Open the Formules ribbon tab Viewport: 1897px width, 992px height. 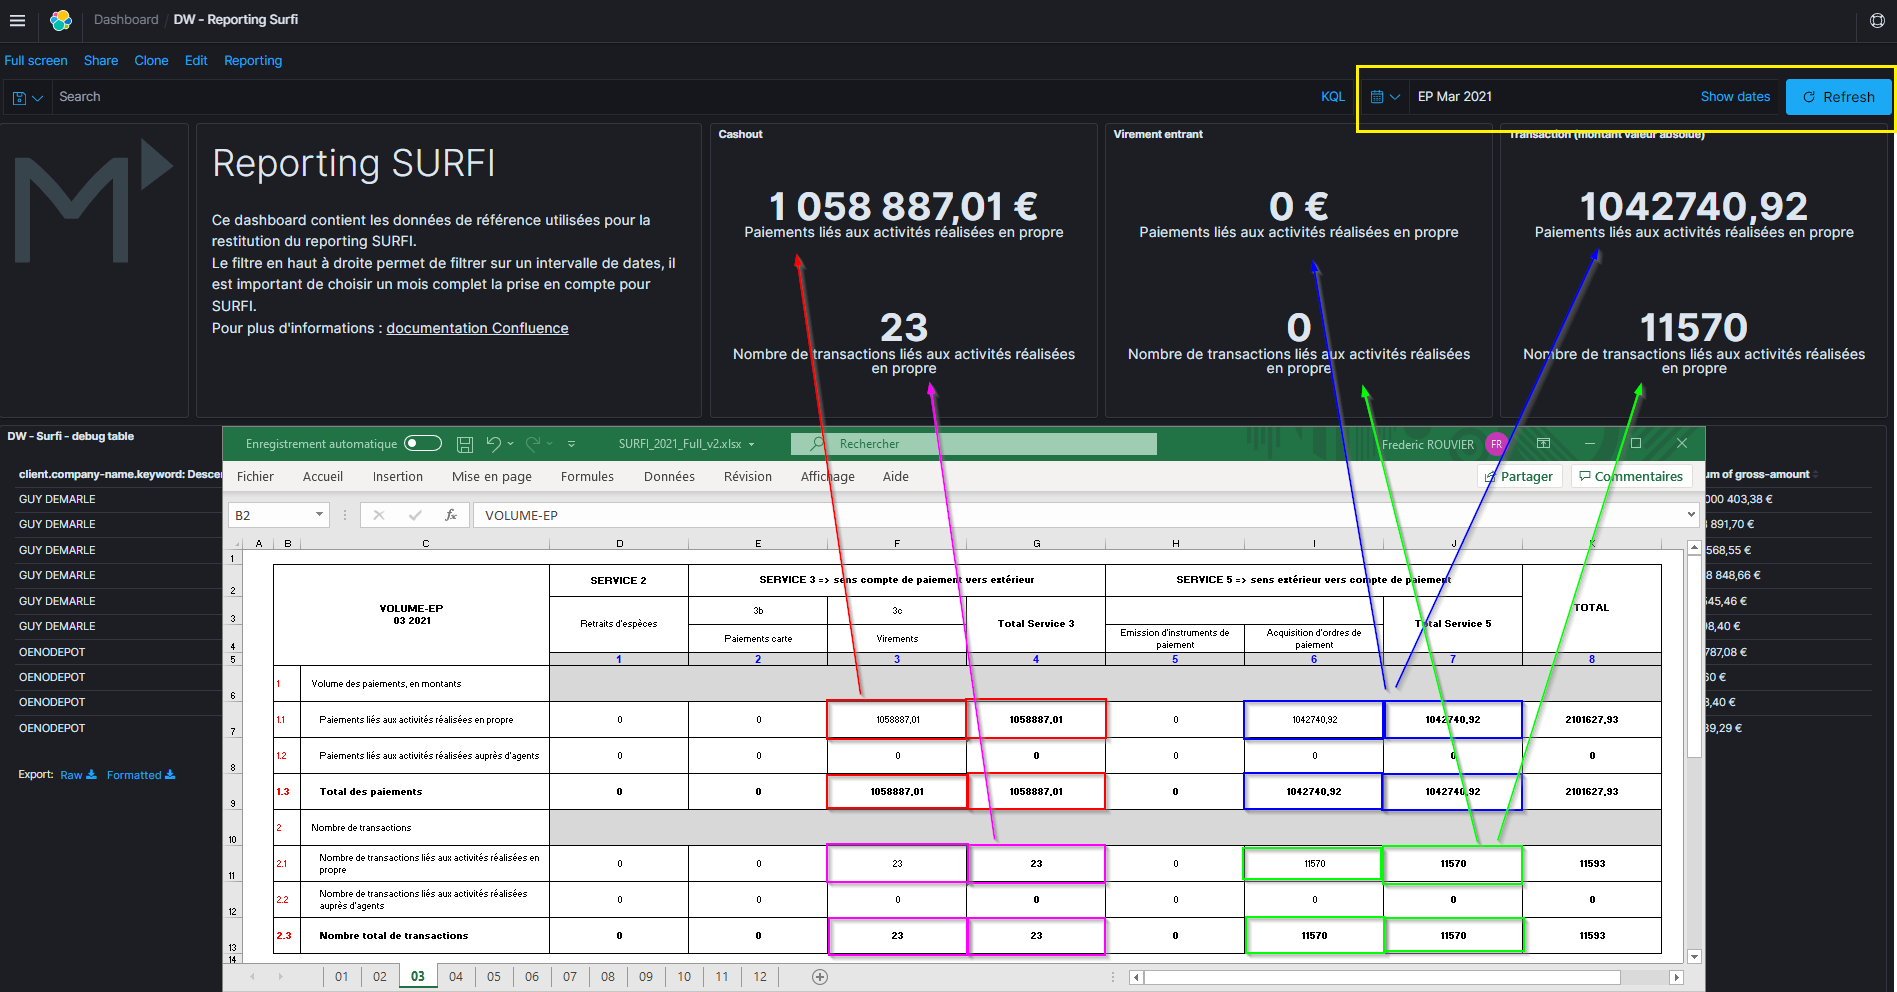587,477
